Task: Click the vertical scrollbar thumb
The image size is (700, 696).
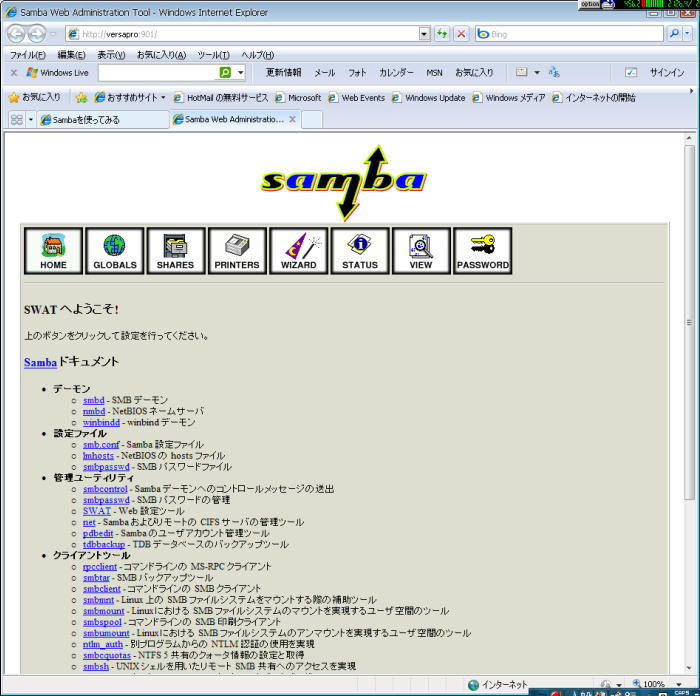Action: [689, 322]
